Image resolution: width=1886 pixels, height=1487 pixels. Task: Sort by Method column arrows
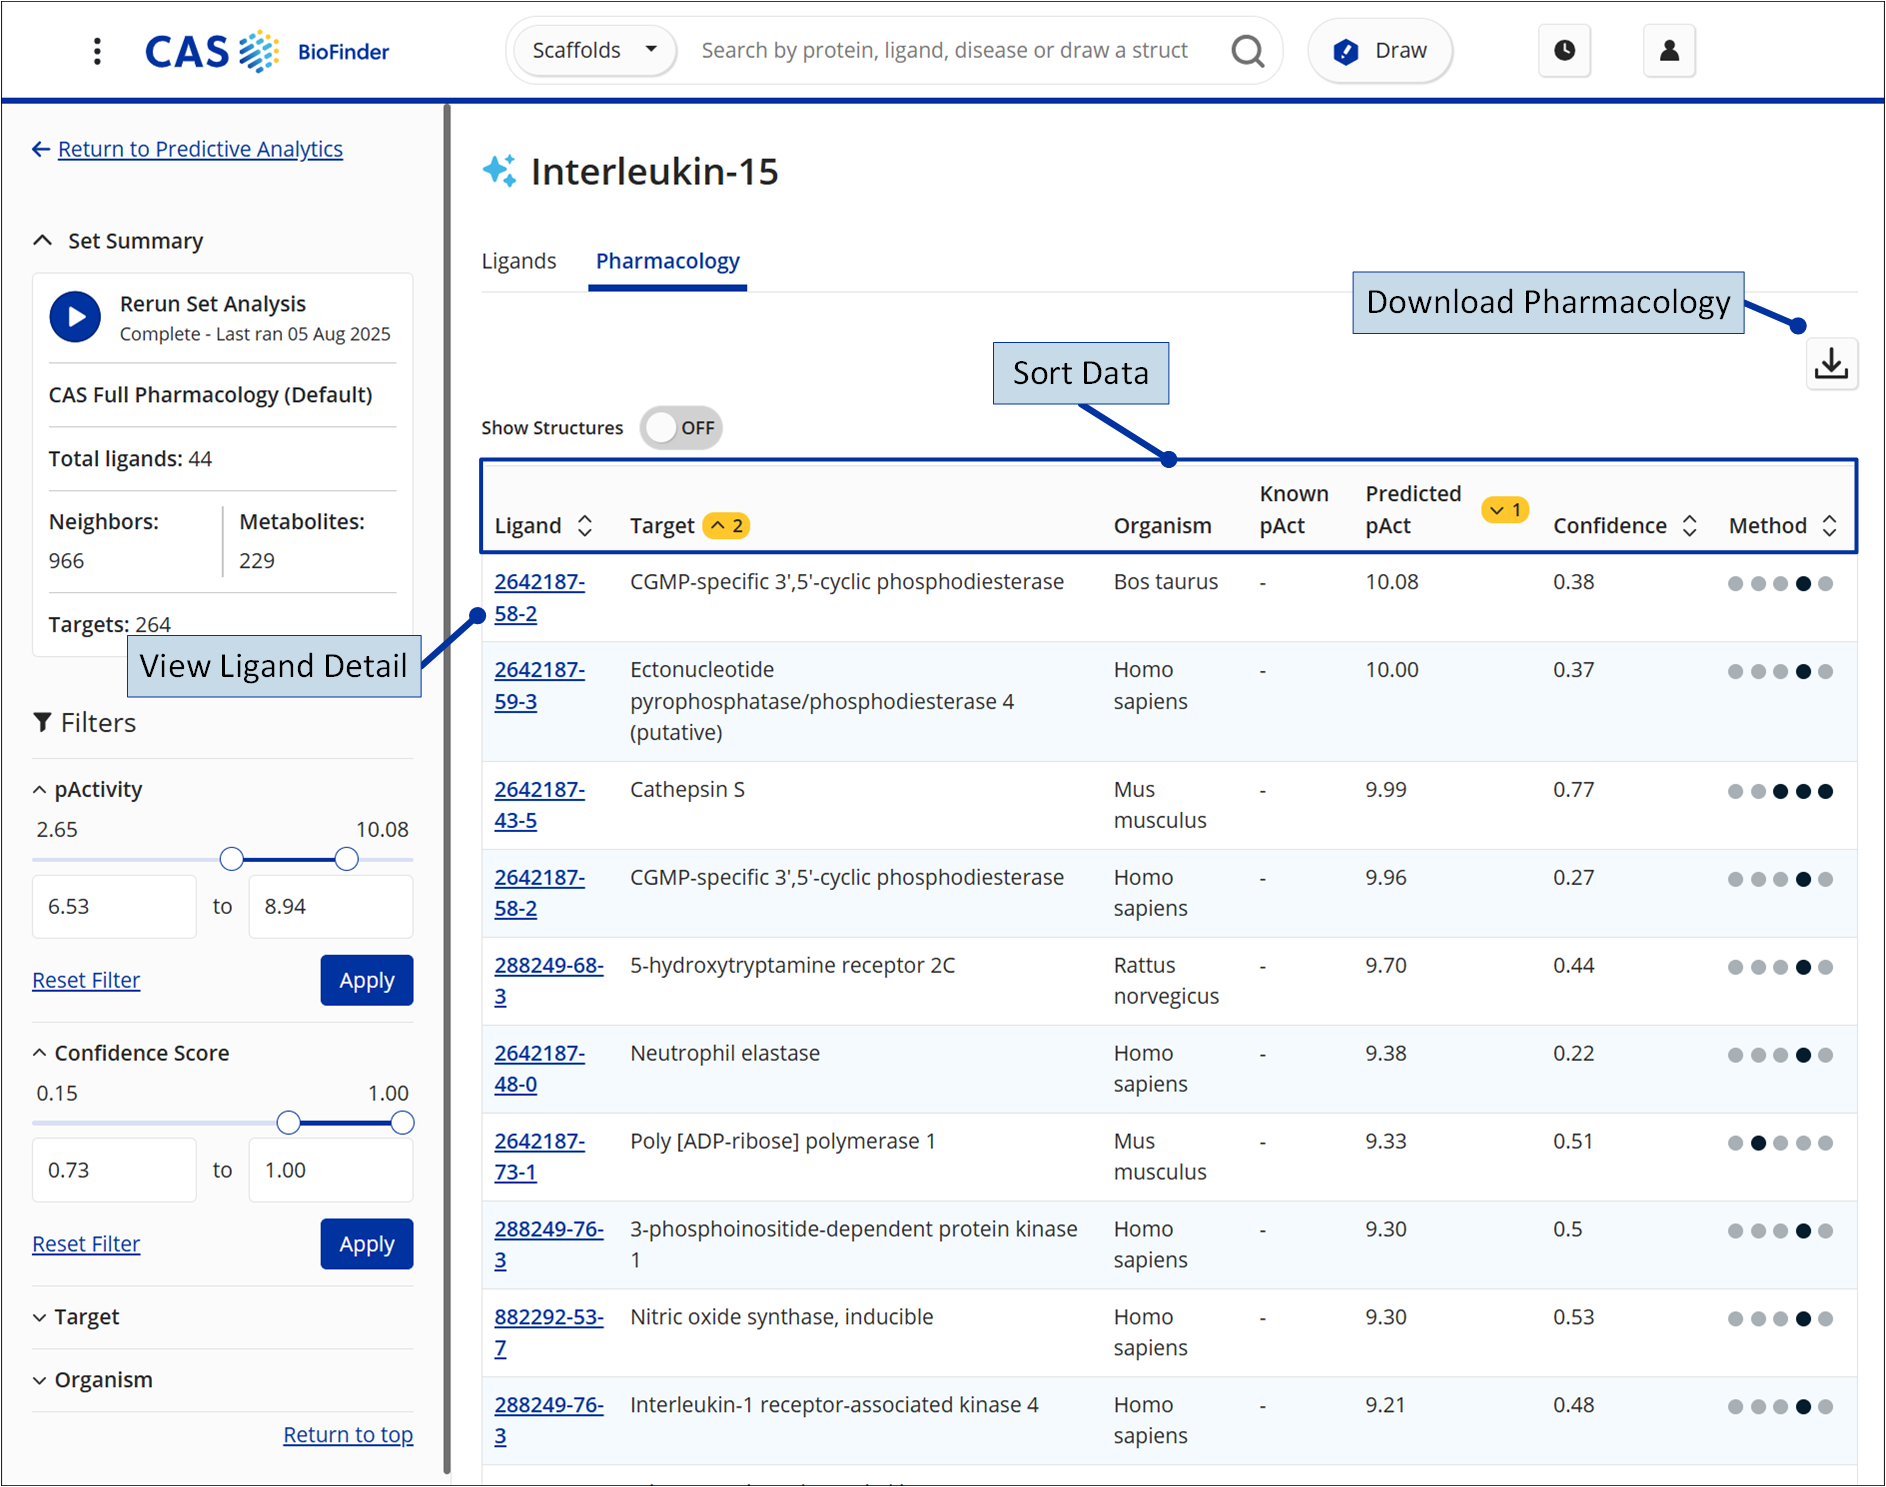[1829, 526]
